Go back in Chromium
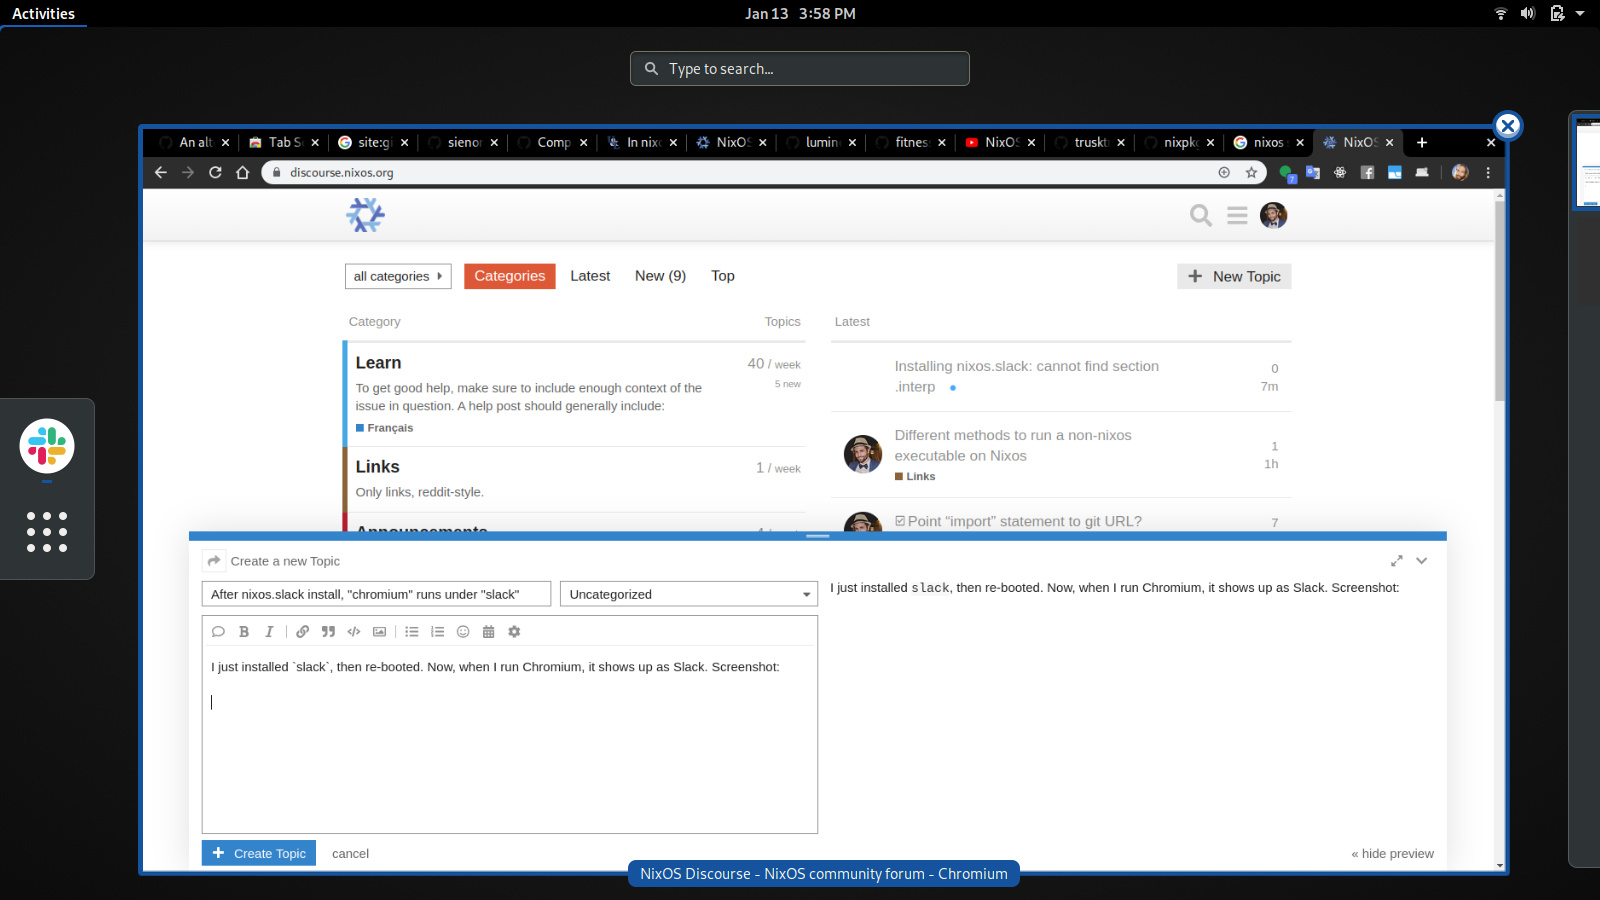The height and width of the screenshot is (900, 1600). coord(161,172)
